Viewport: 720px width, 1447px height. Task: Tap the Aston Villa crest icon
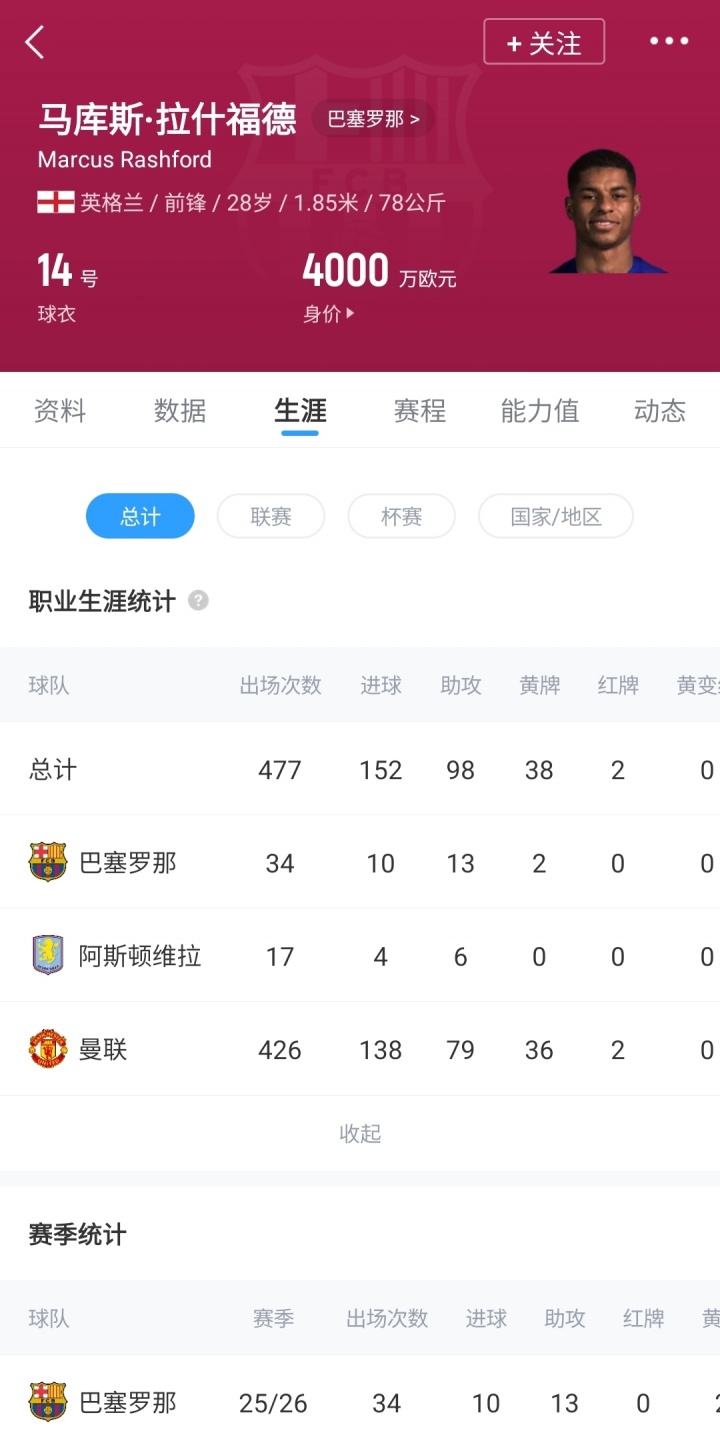[x=48, y=956]
